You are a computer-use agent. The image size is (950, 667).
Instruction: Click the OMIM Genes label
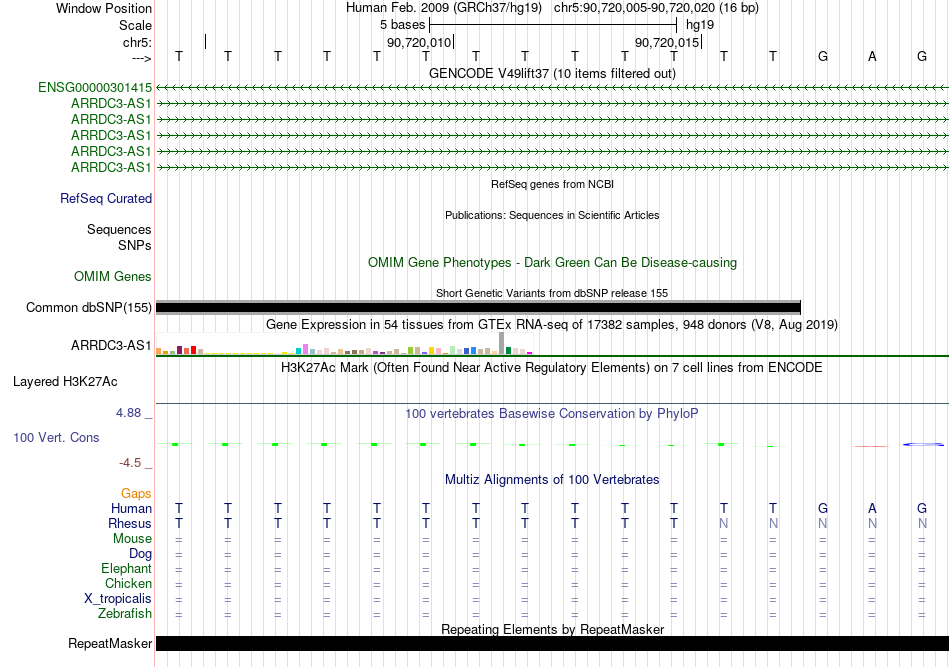click(x=112, y=276)
